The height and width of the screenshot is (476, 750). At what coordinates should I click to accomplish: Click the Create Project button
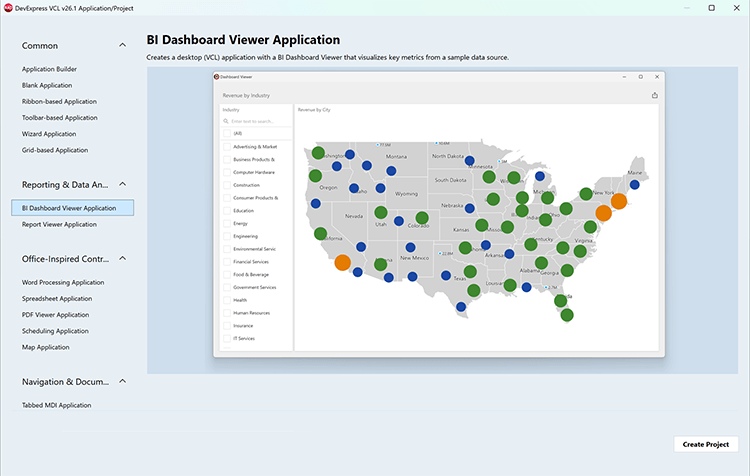pyautogui.click(x=706, y=444)
